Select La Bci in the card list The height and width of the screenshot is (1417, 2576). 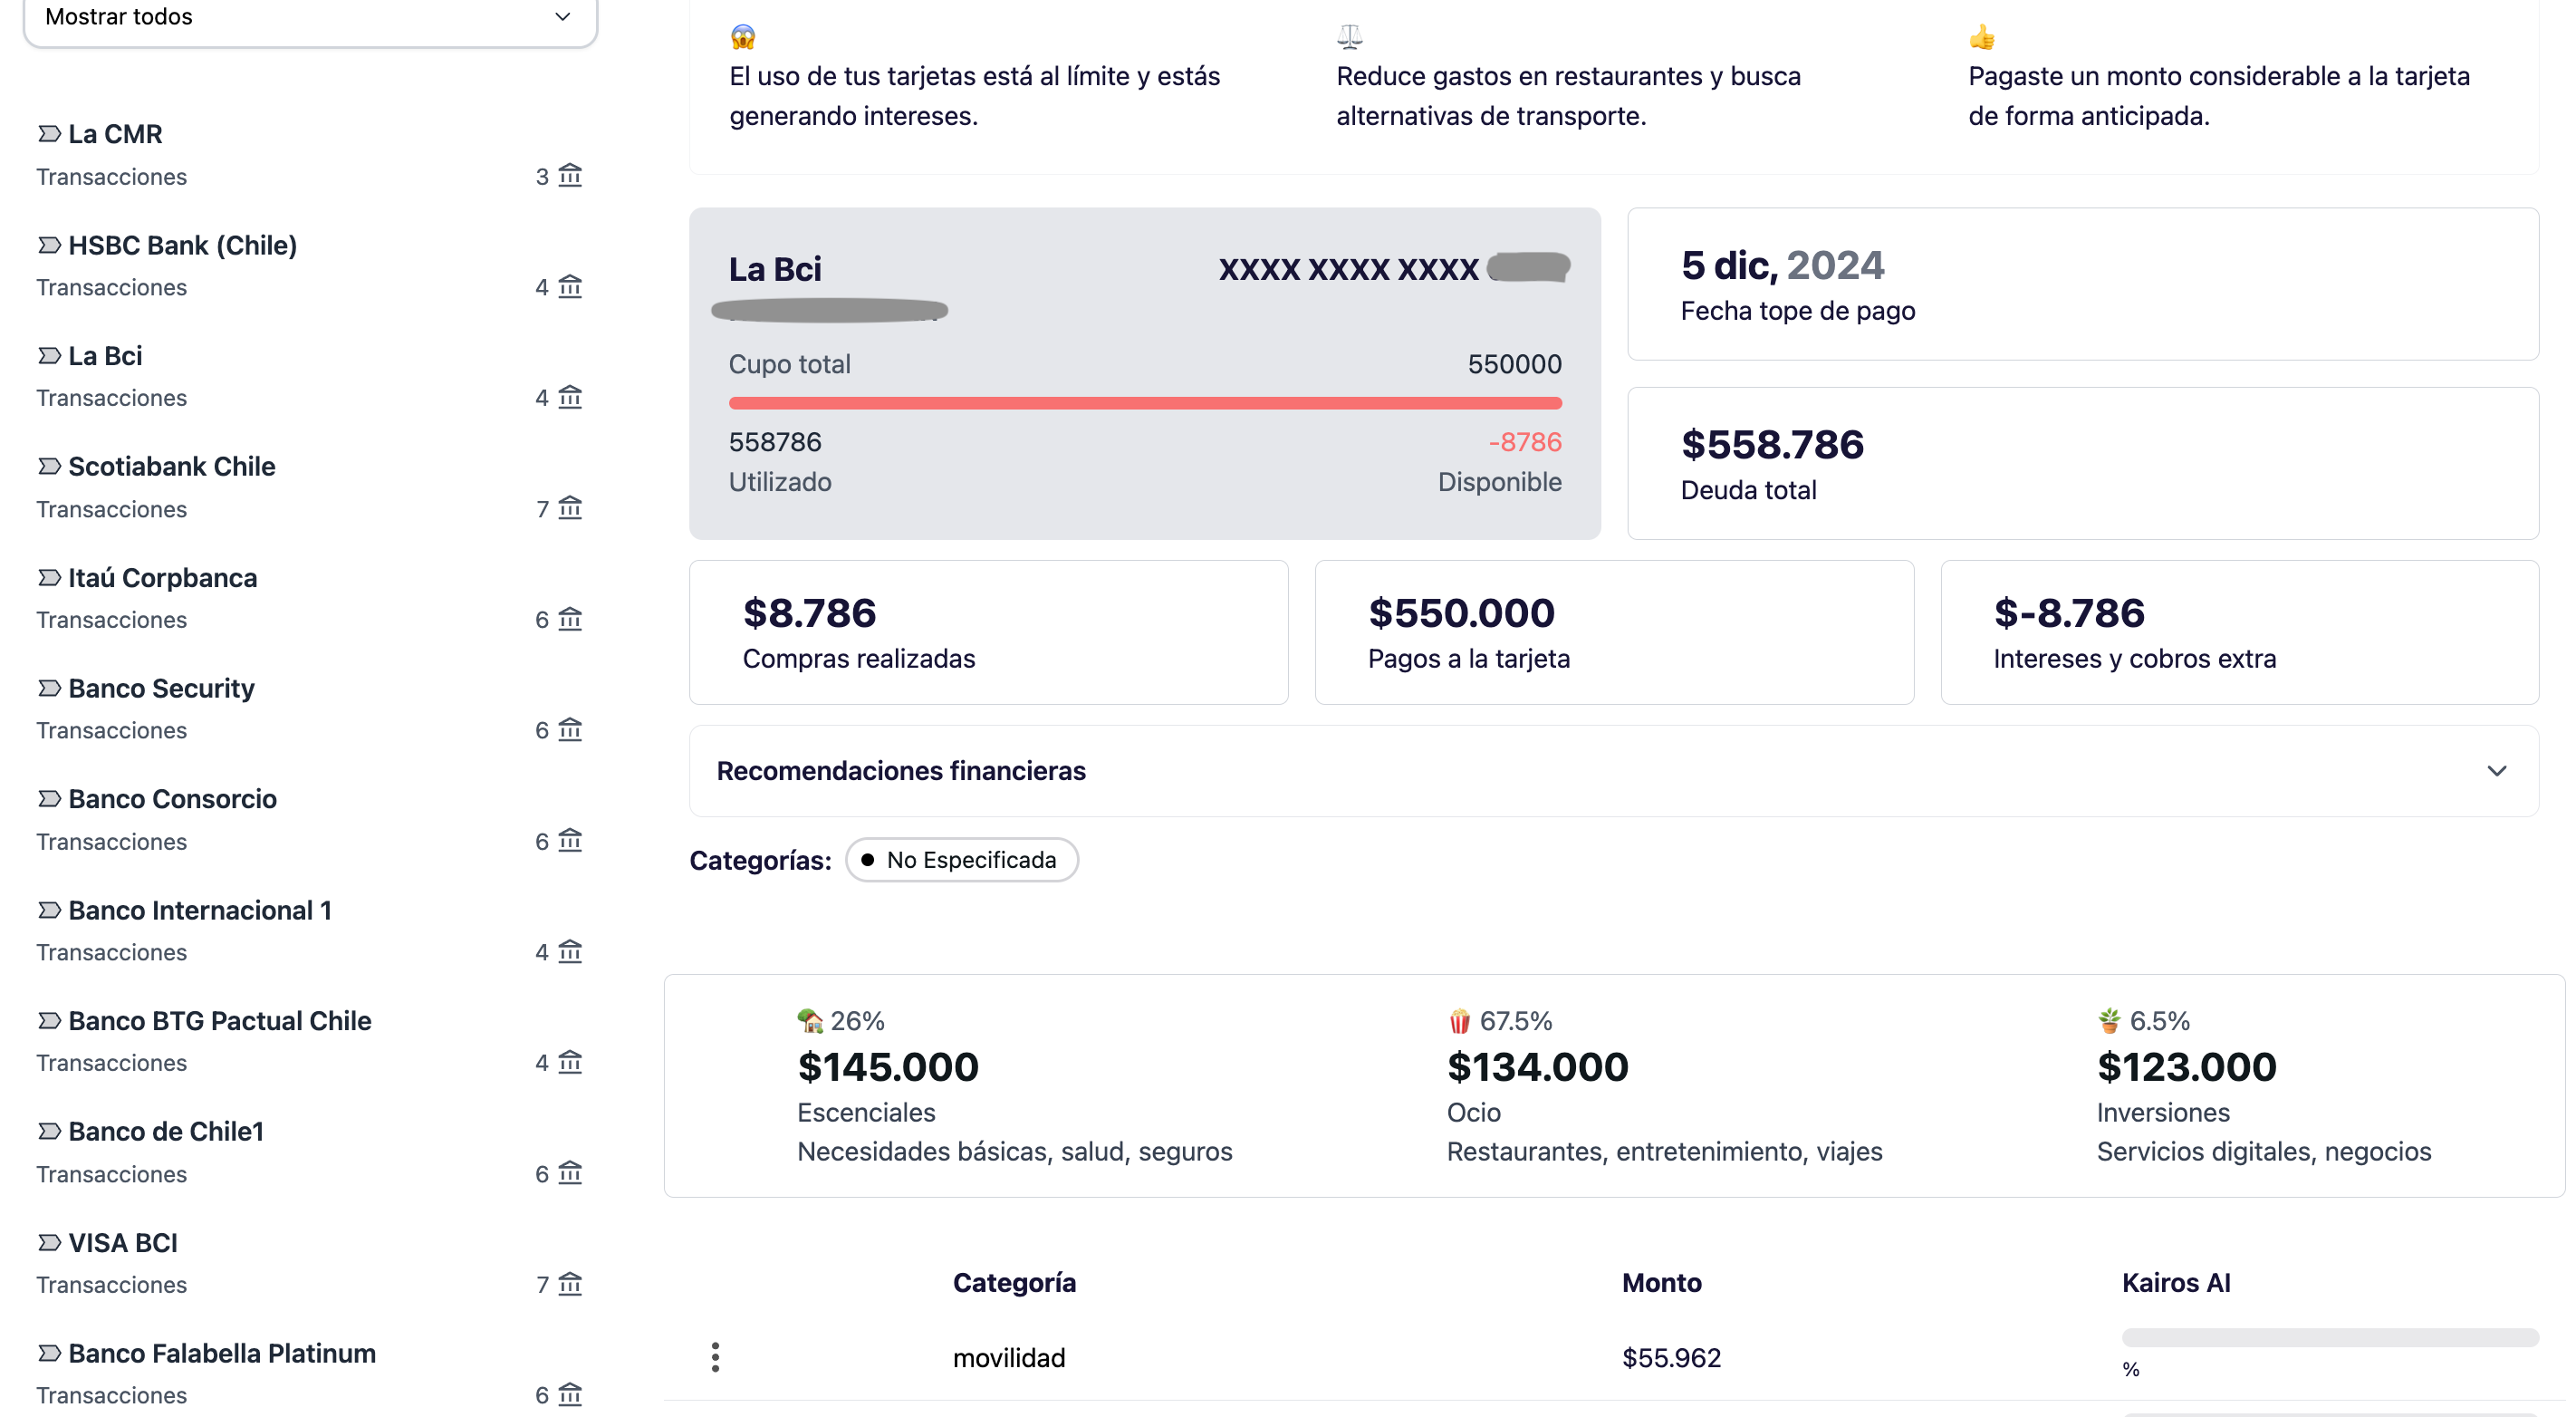[105, 356]
